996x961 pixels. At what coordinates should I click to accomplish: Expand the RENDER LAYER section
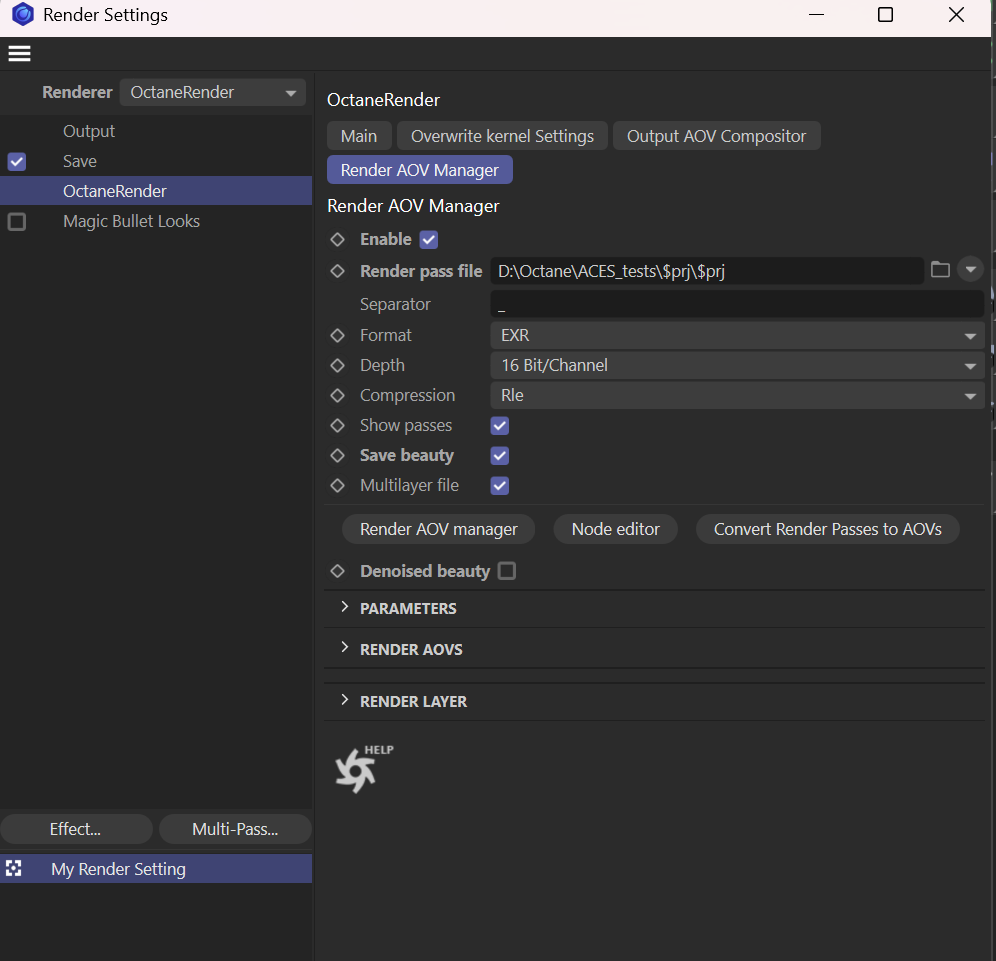coord(345,701)
